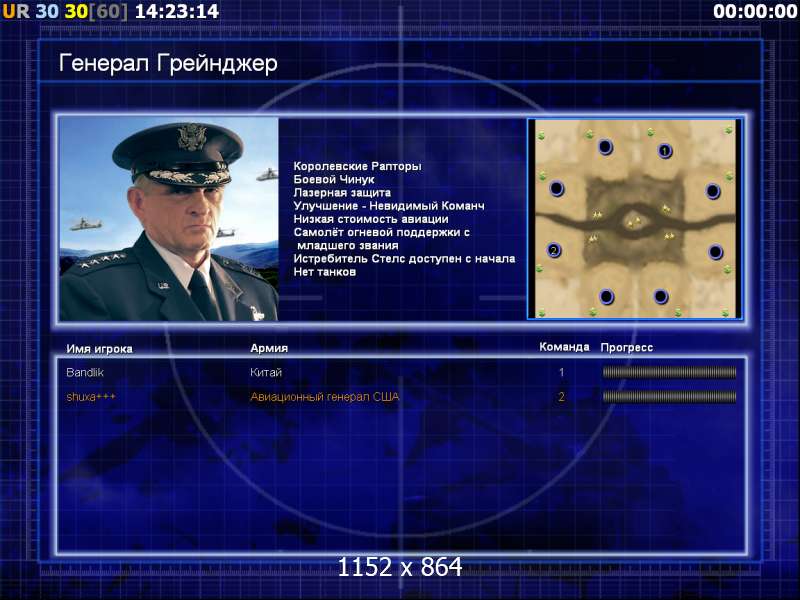800x600 pixels.
Task: Click the Bandiik loading progress bar
Action: coord(669,372)
